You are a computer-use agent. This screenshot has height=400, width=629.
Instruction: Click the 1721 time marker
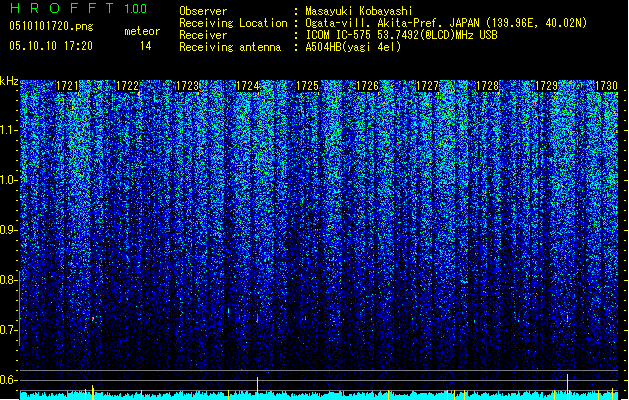click(x=67, y=86)
